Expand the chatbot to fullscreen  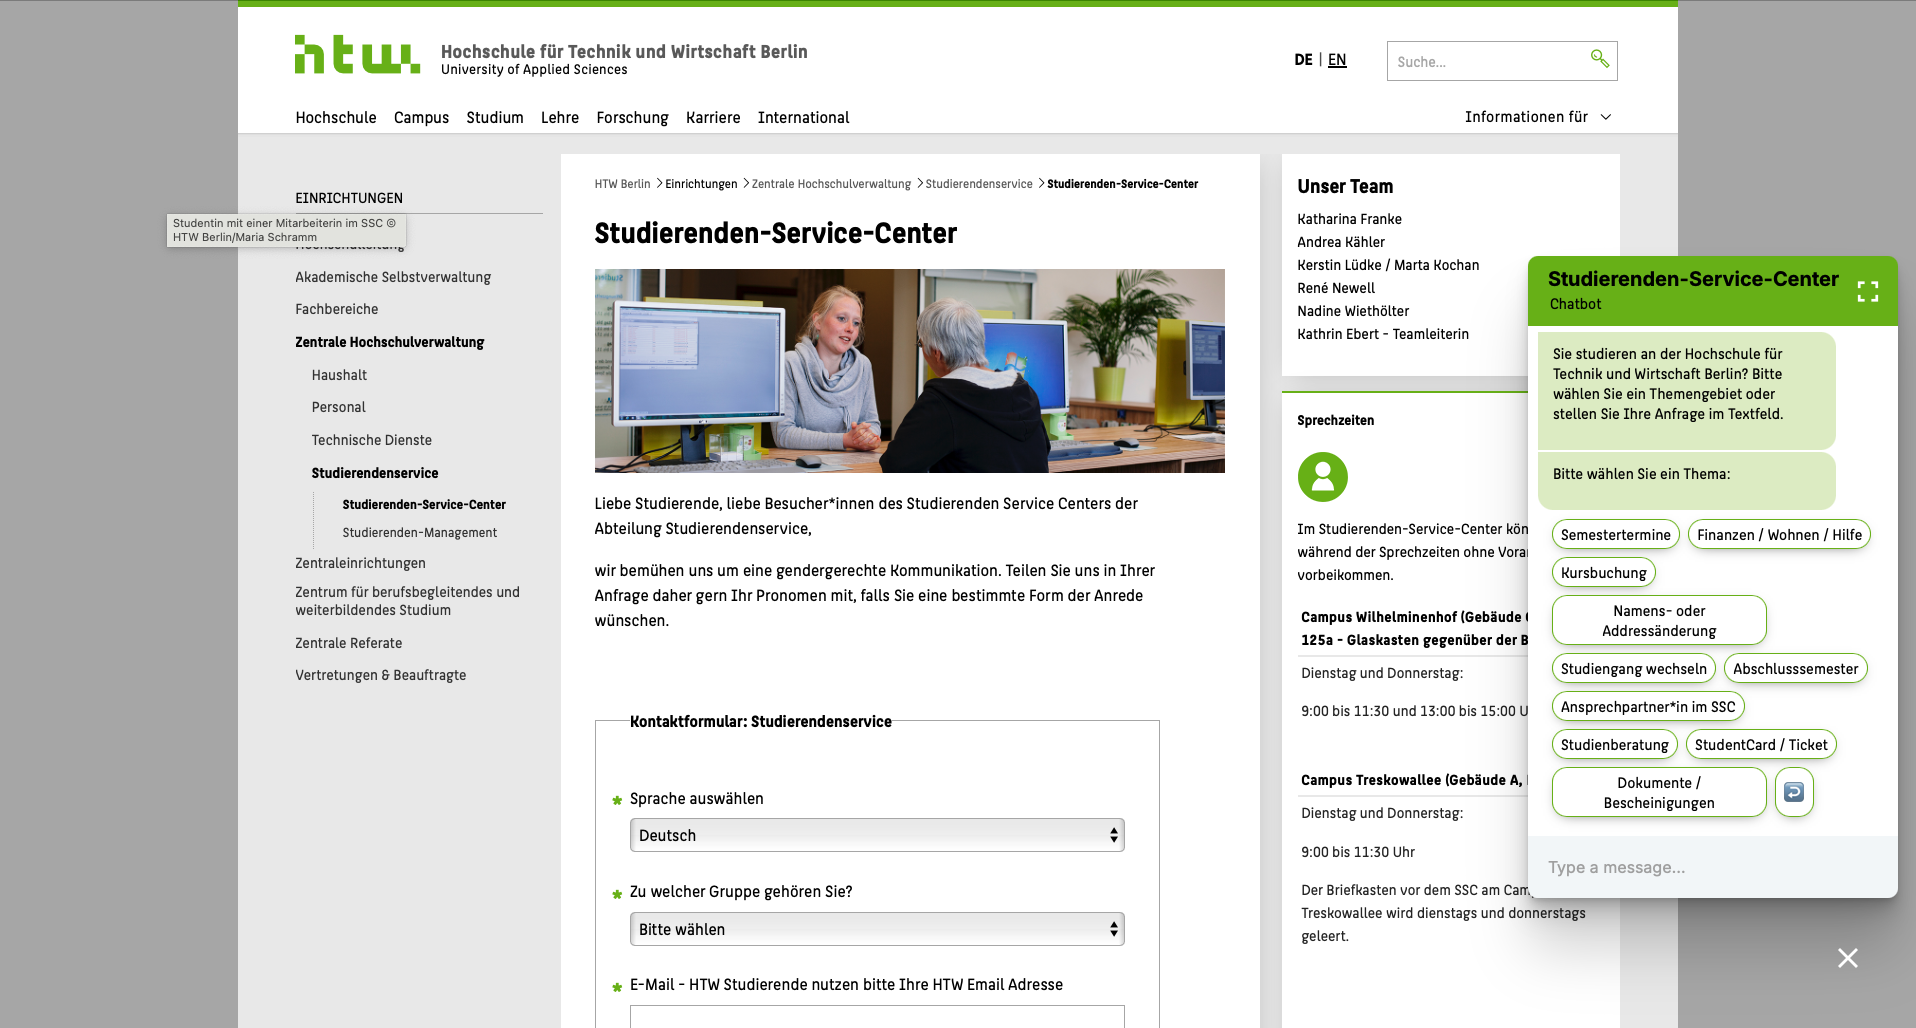tap(1867, 291)
